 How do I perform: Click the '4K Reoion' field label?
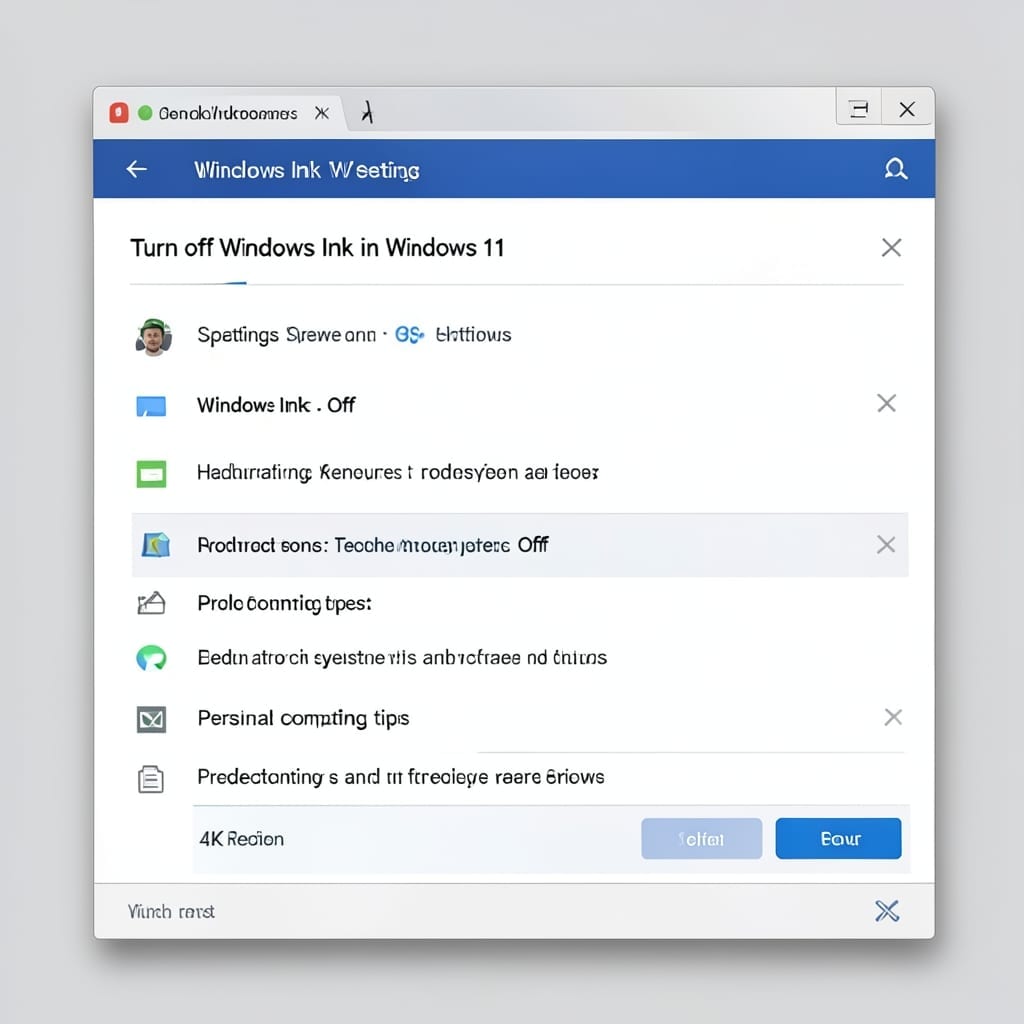(242, 839)
